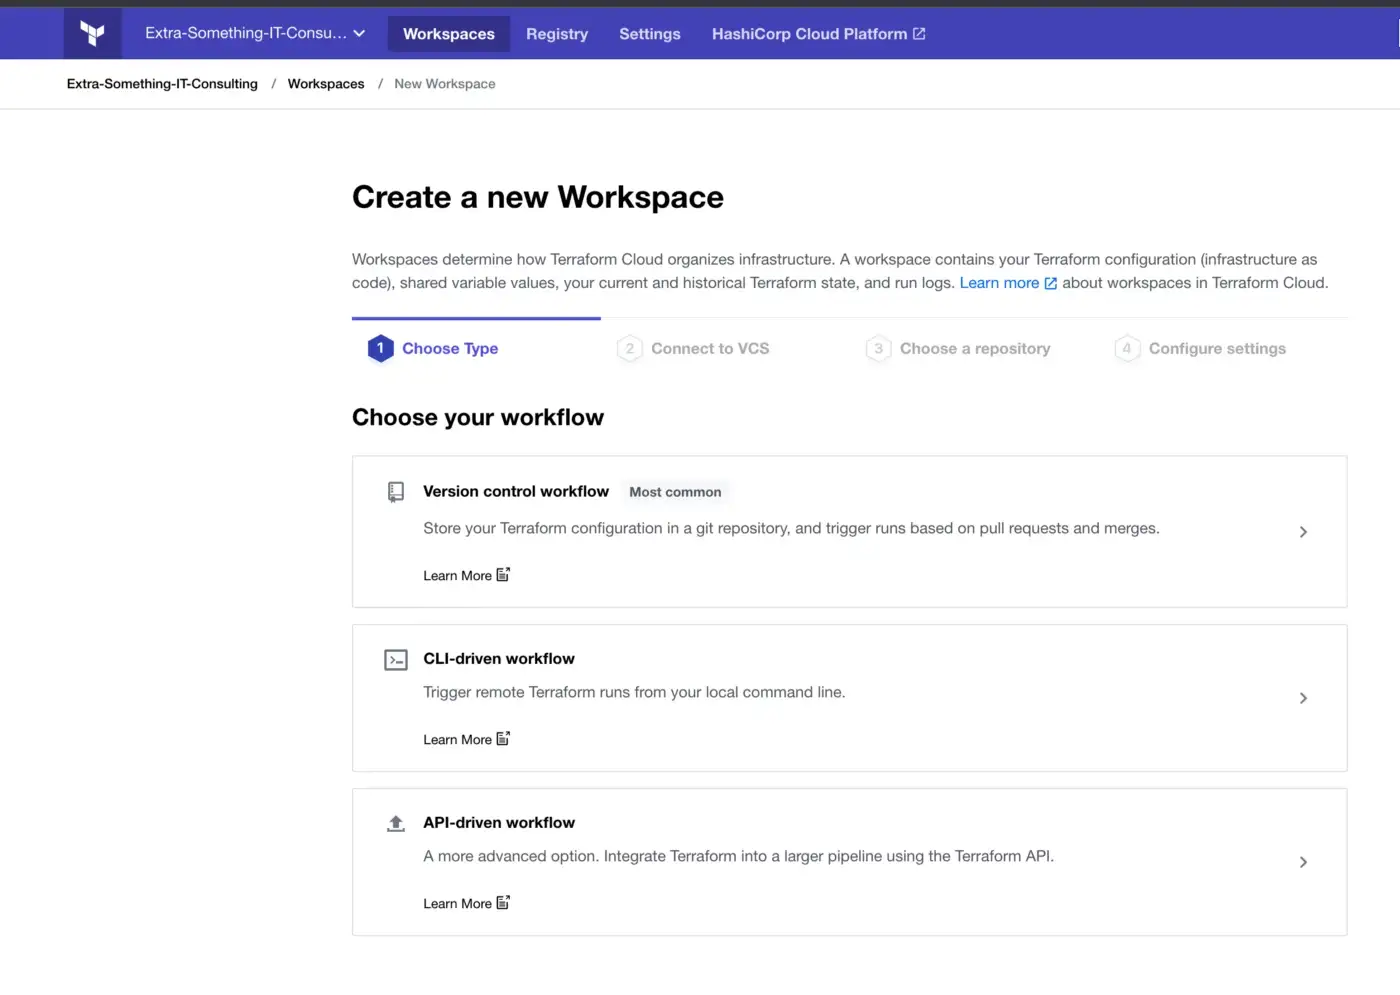Click the CLI-driven workflow terminal icon
Viewport: 1400px width, 995px height.
pyautogui.click(x=396, y=660)
